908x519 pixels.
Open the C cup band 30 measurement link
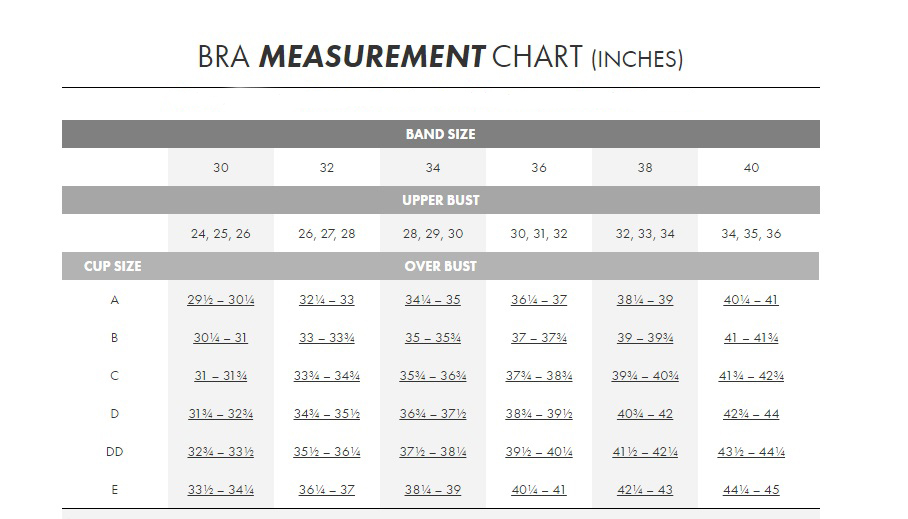pyautogui.click(x=220, y=376)
